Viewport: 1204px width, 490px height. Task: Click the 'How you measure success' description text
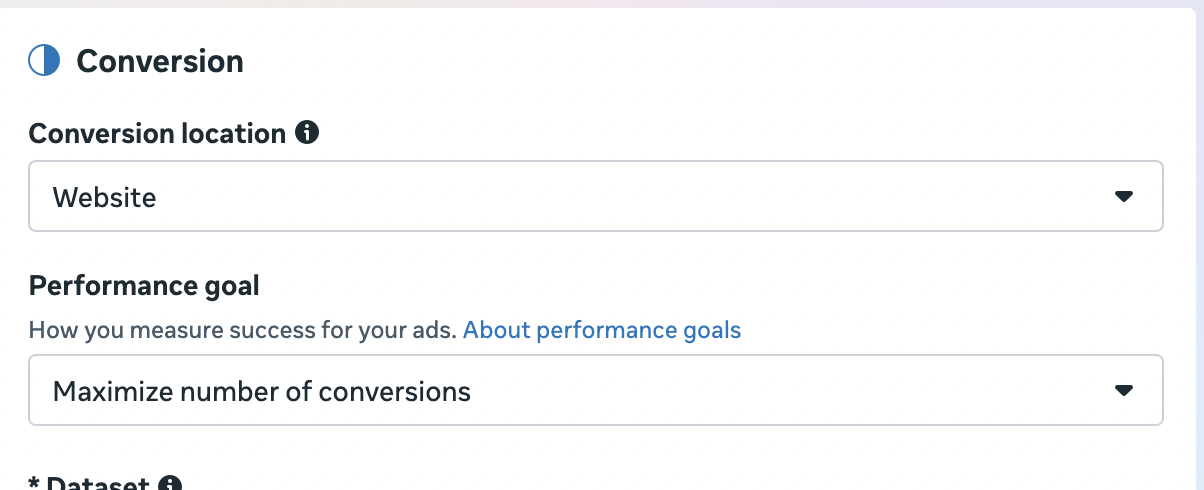point(243,330)
